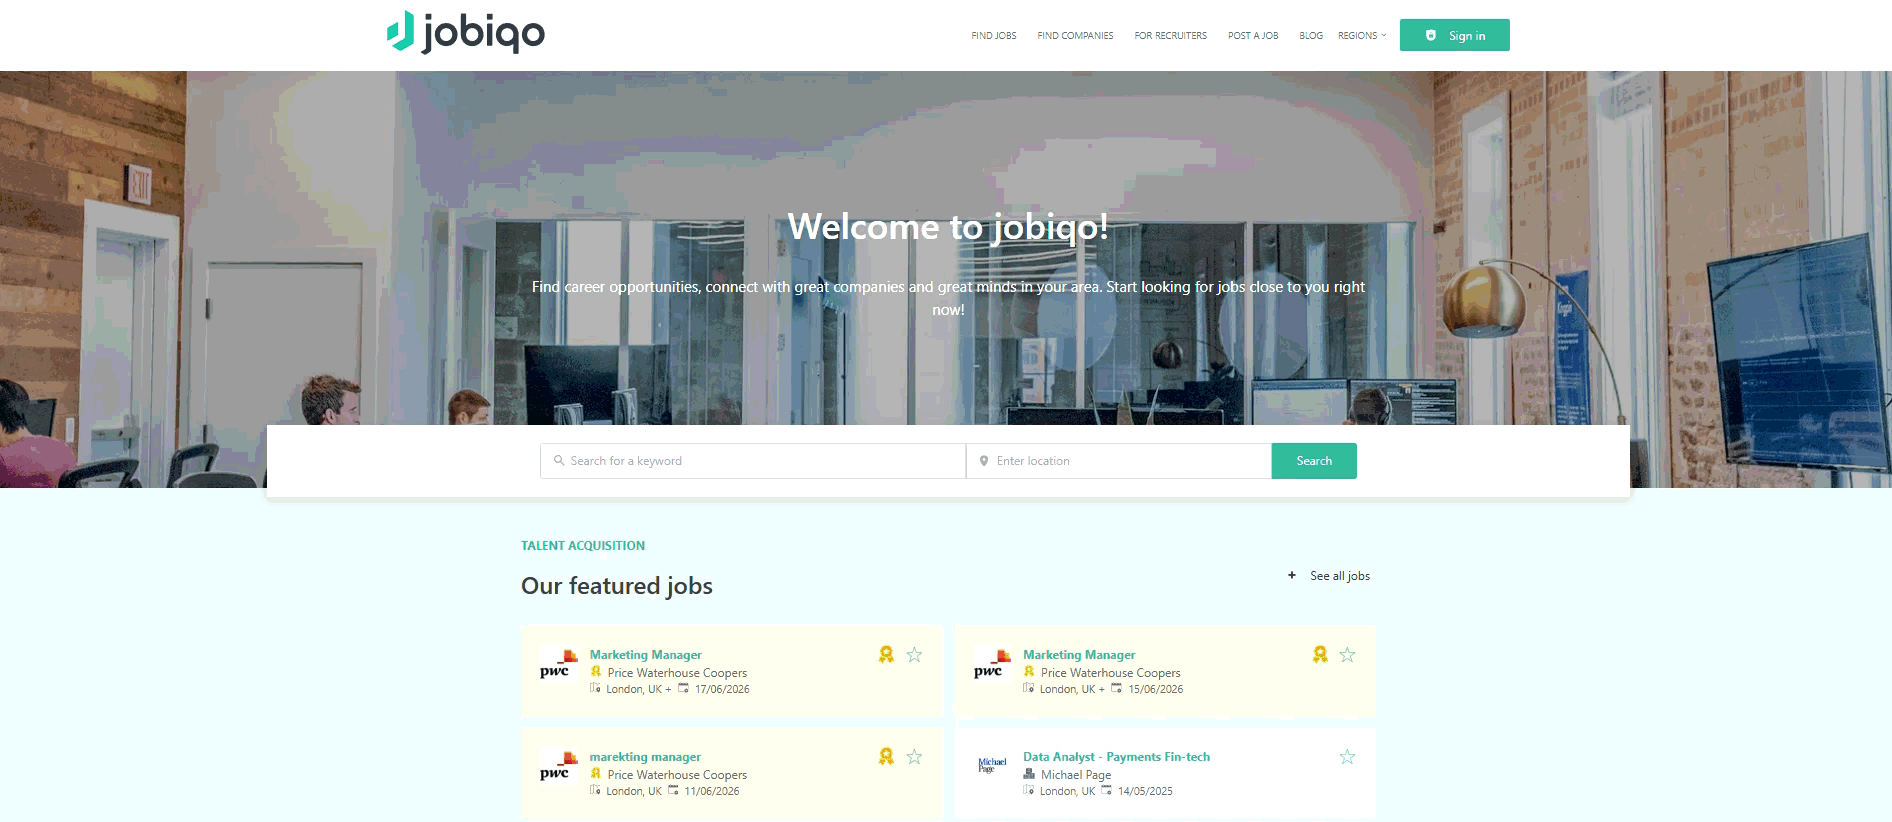Click the keyword search field
The width and height of the screenshot is (1892, 822).
[753, 461]
